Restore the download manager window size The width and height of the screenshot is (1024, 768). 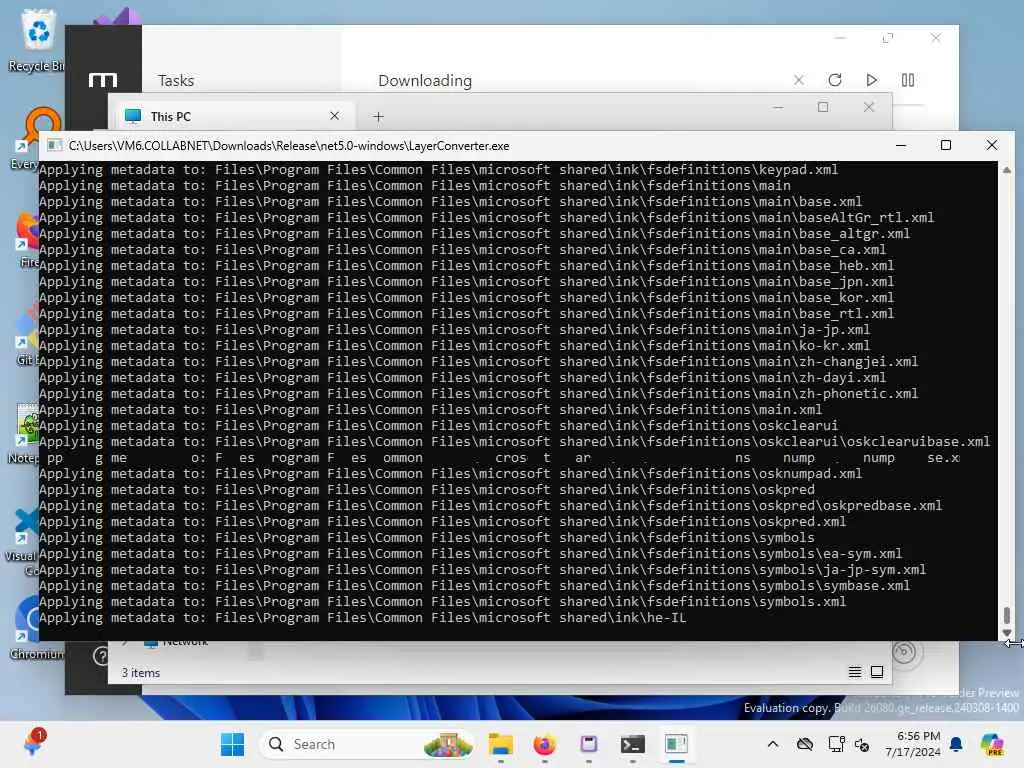[x=888, y=38]
